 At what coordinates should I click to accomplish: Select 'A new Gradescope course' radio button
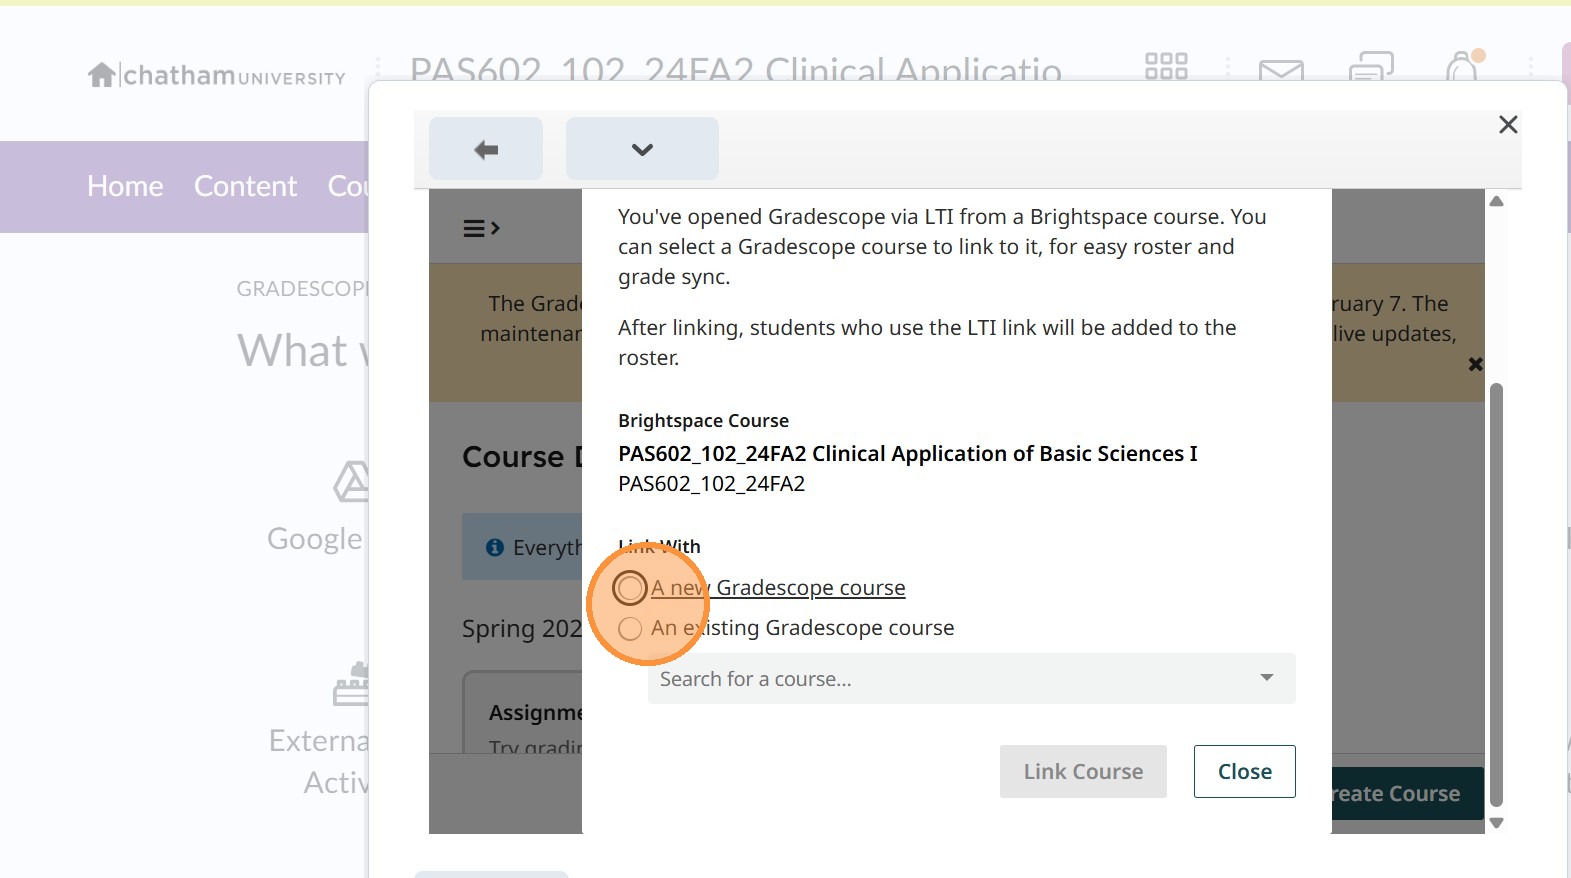coord(630,588)
